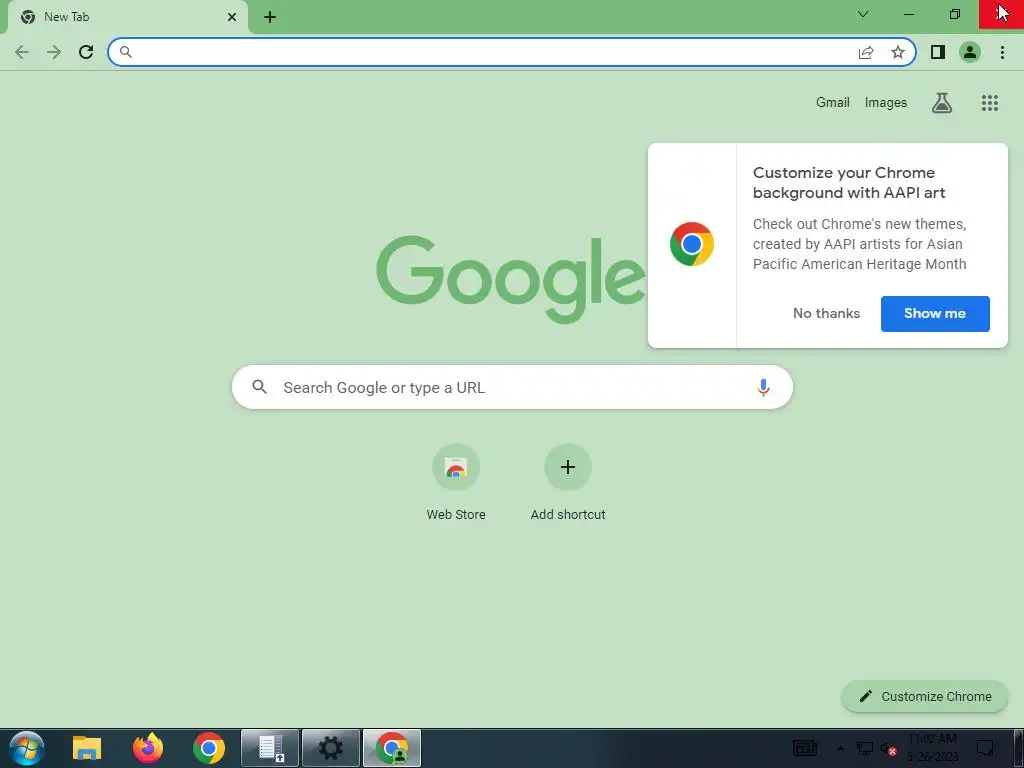Click the Chrome logo in the promo card
Screen dimensions: 1024x768
[x=692, y=244]
